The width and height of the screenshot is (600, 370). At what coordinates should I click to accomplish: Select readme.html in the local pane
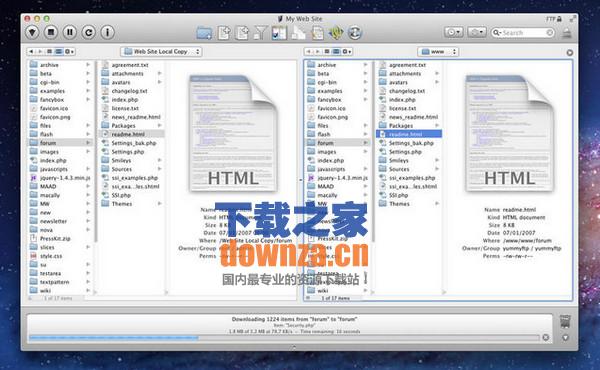[x=132, y=134]
